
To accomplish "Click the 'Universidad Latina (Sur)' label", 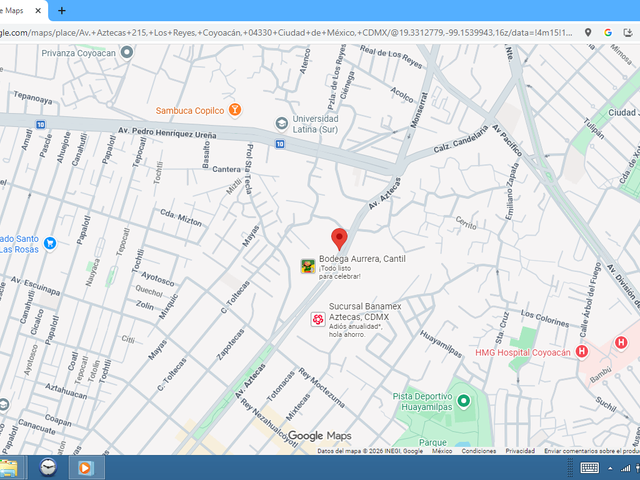I will point(315,124).
